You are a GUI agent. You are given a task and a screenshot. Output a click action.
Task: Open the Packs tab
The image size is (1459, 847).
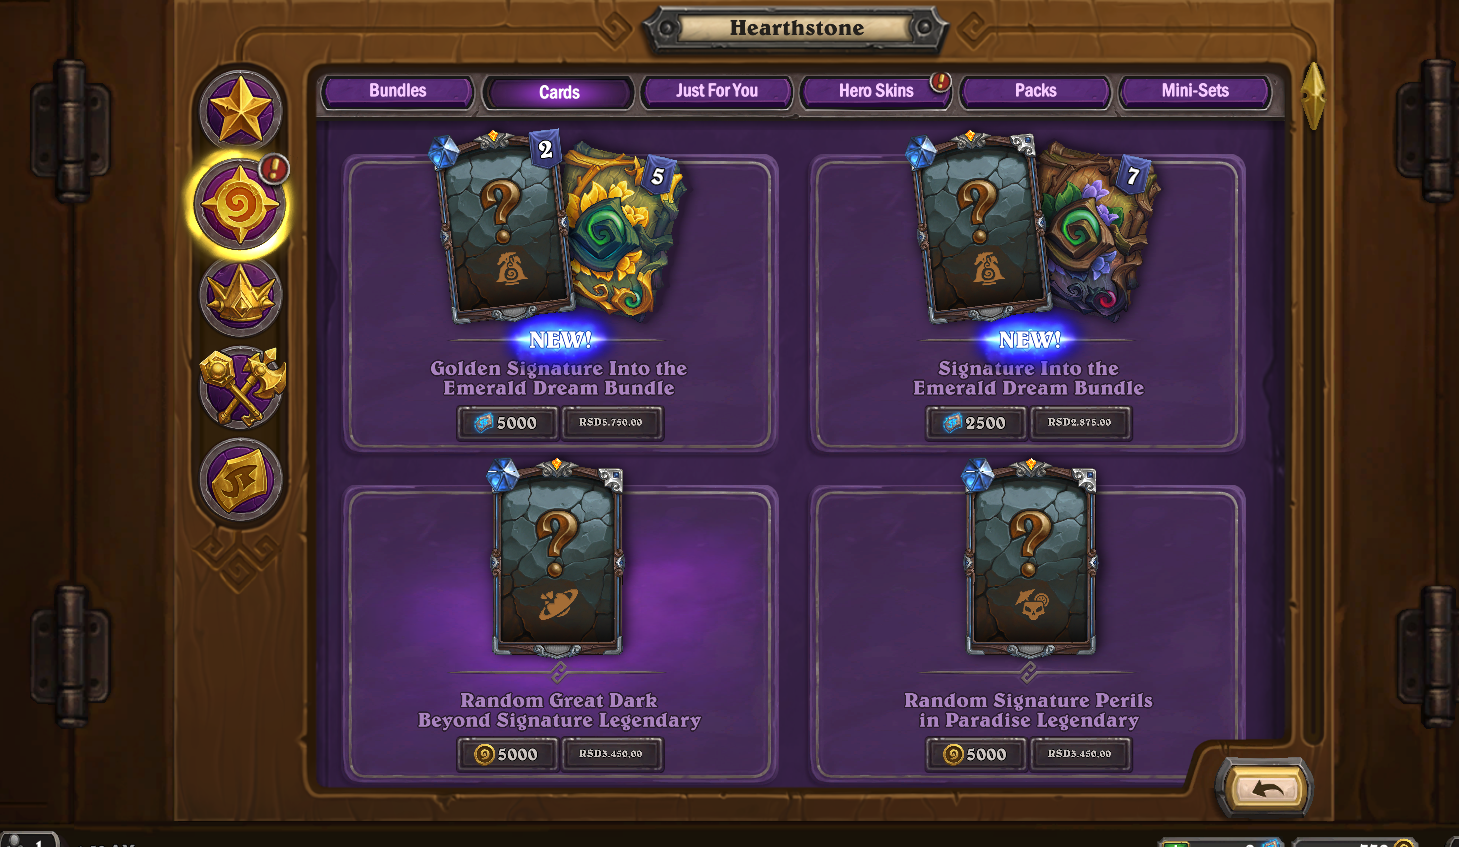1035,91
